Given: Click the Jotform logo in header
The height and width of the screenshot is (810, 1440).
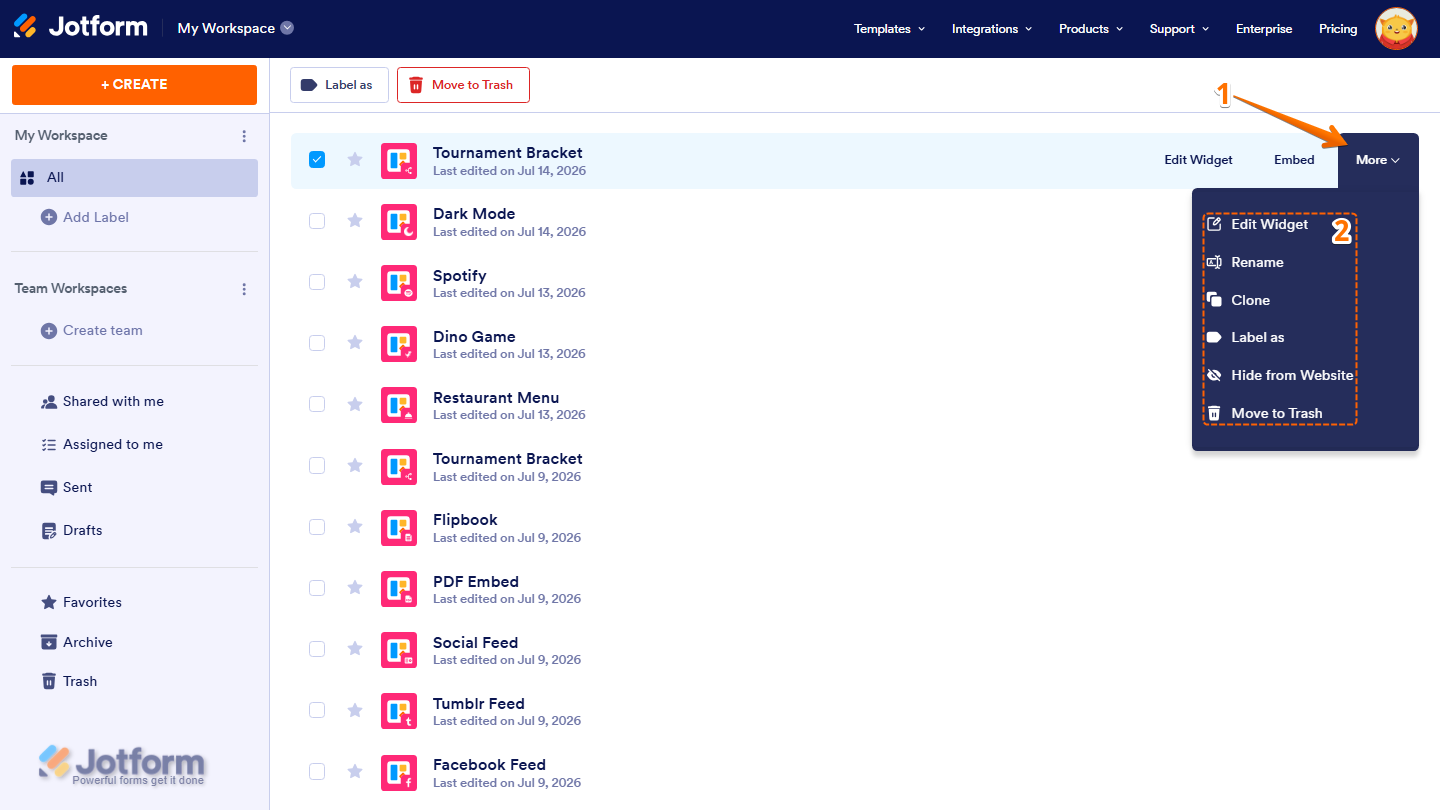Looking at the screenshot, I should click(81, 27).
